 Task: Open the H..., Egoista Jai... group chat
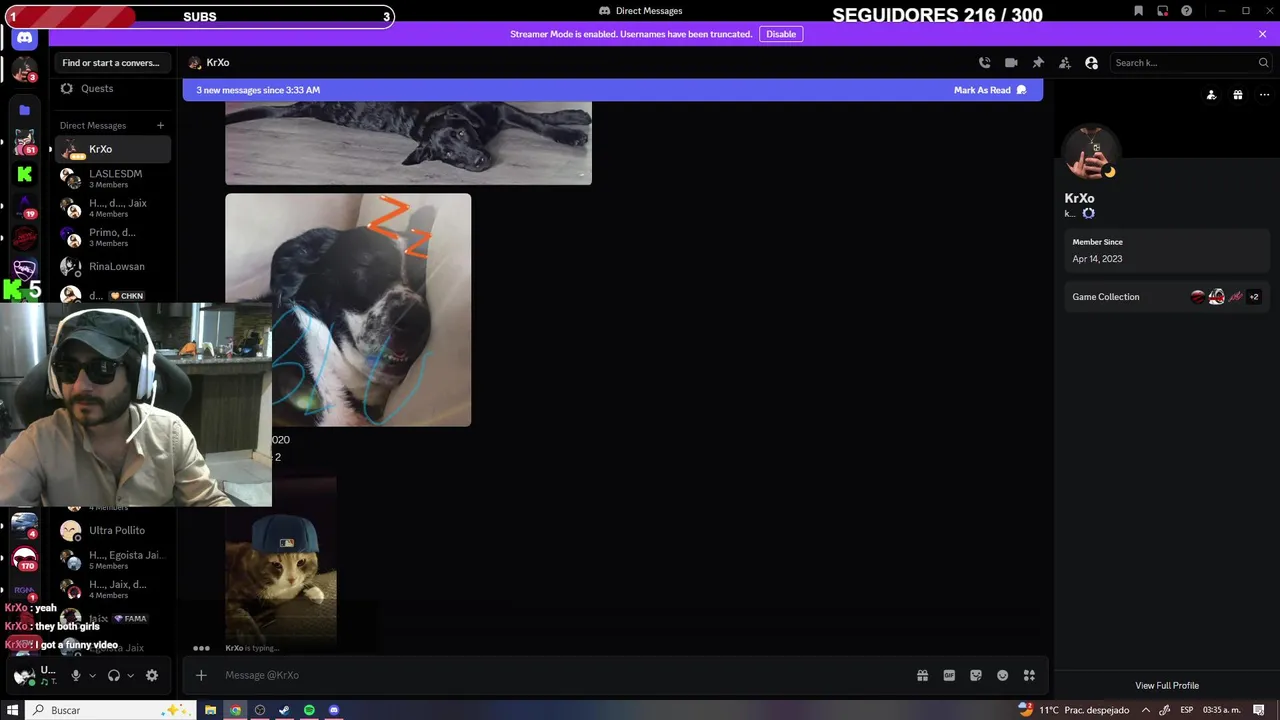click(112, 560)
